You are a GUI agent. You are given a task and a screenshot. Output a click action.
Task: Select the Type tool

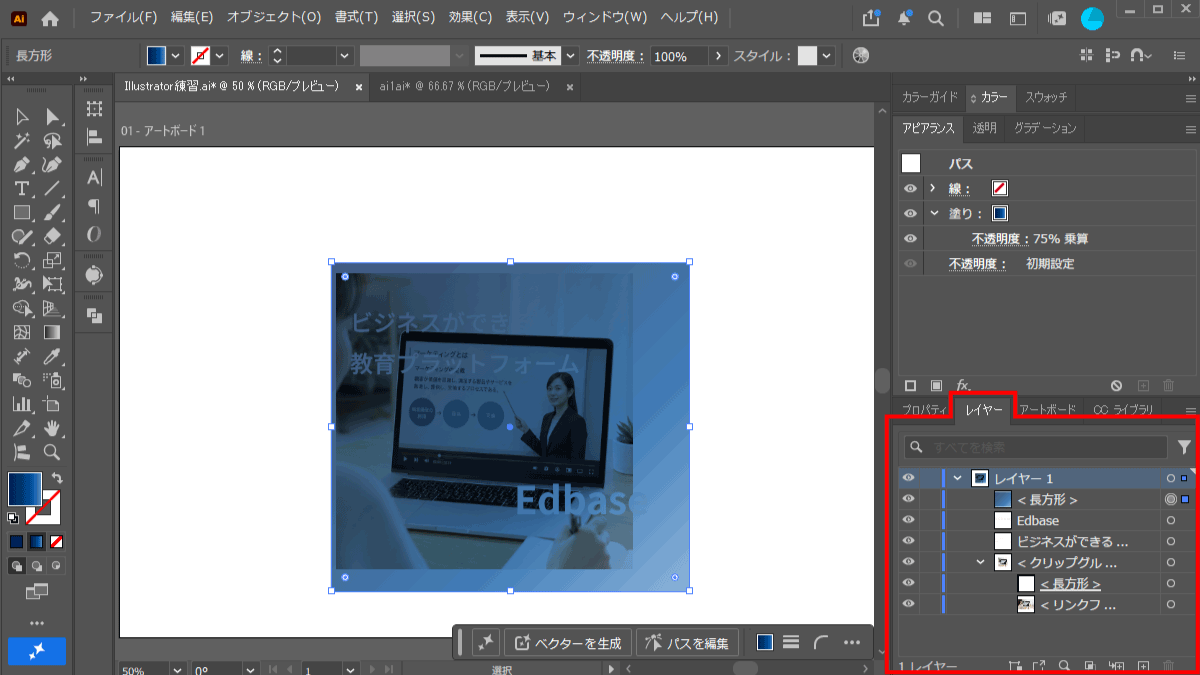click(22, 189)
